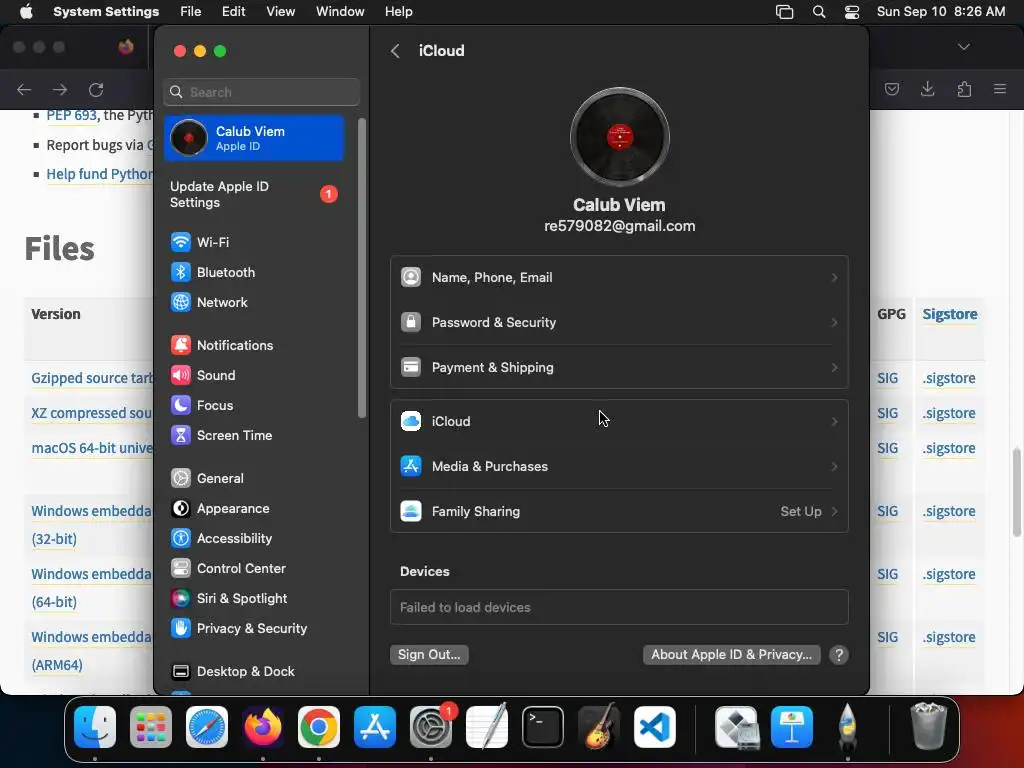Launch Google Chrome from the Dock

319,727
